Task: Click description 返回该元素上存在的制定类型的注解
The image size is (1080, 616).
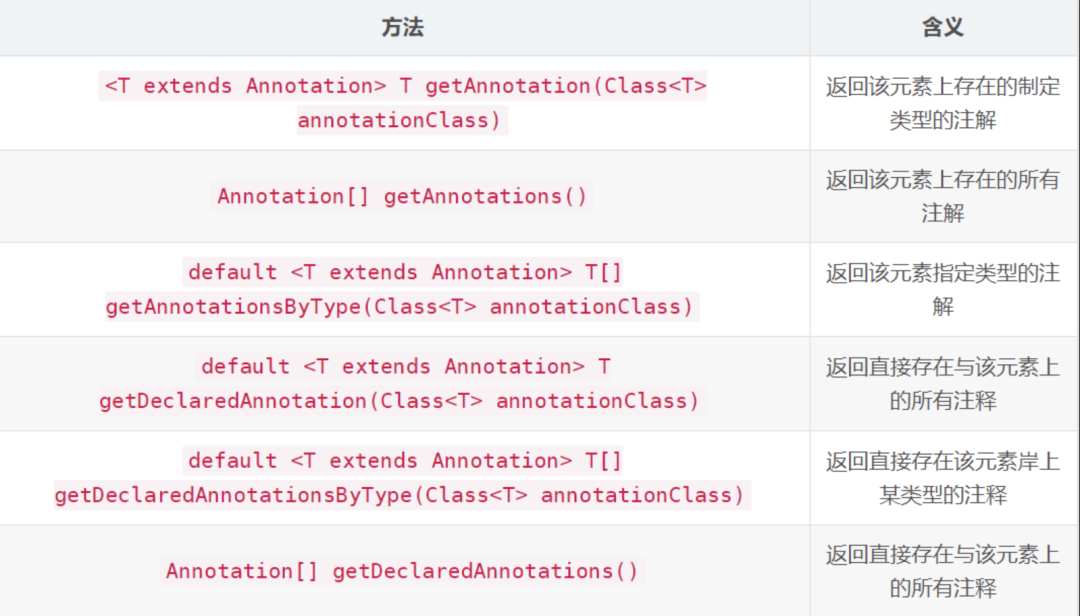Action: [x=942, y=103]
